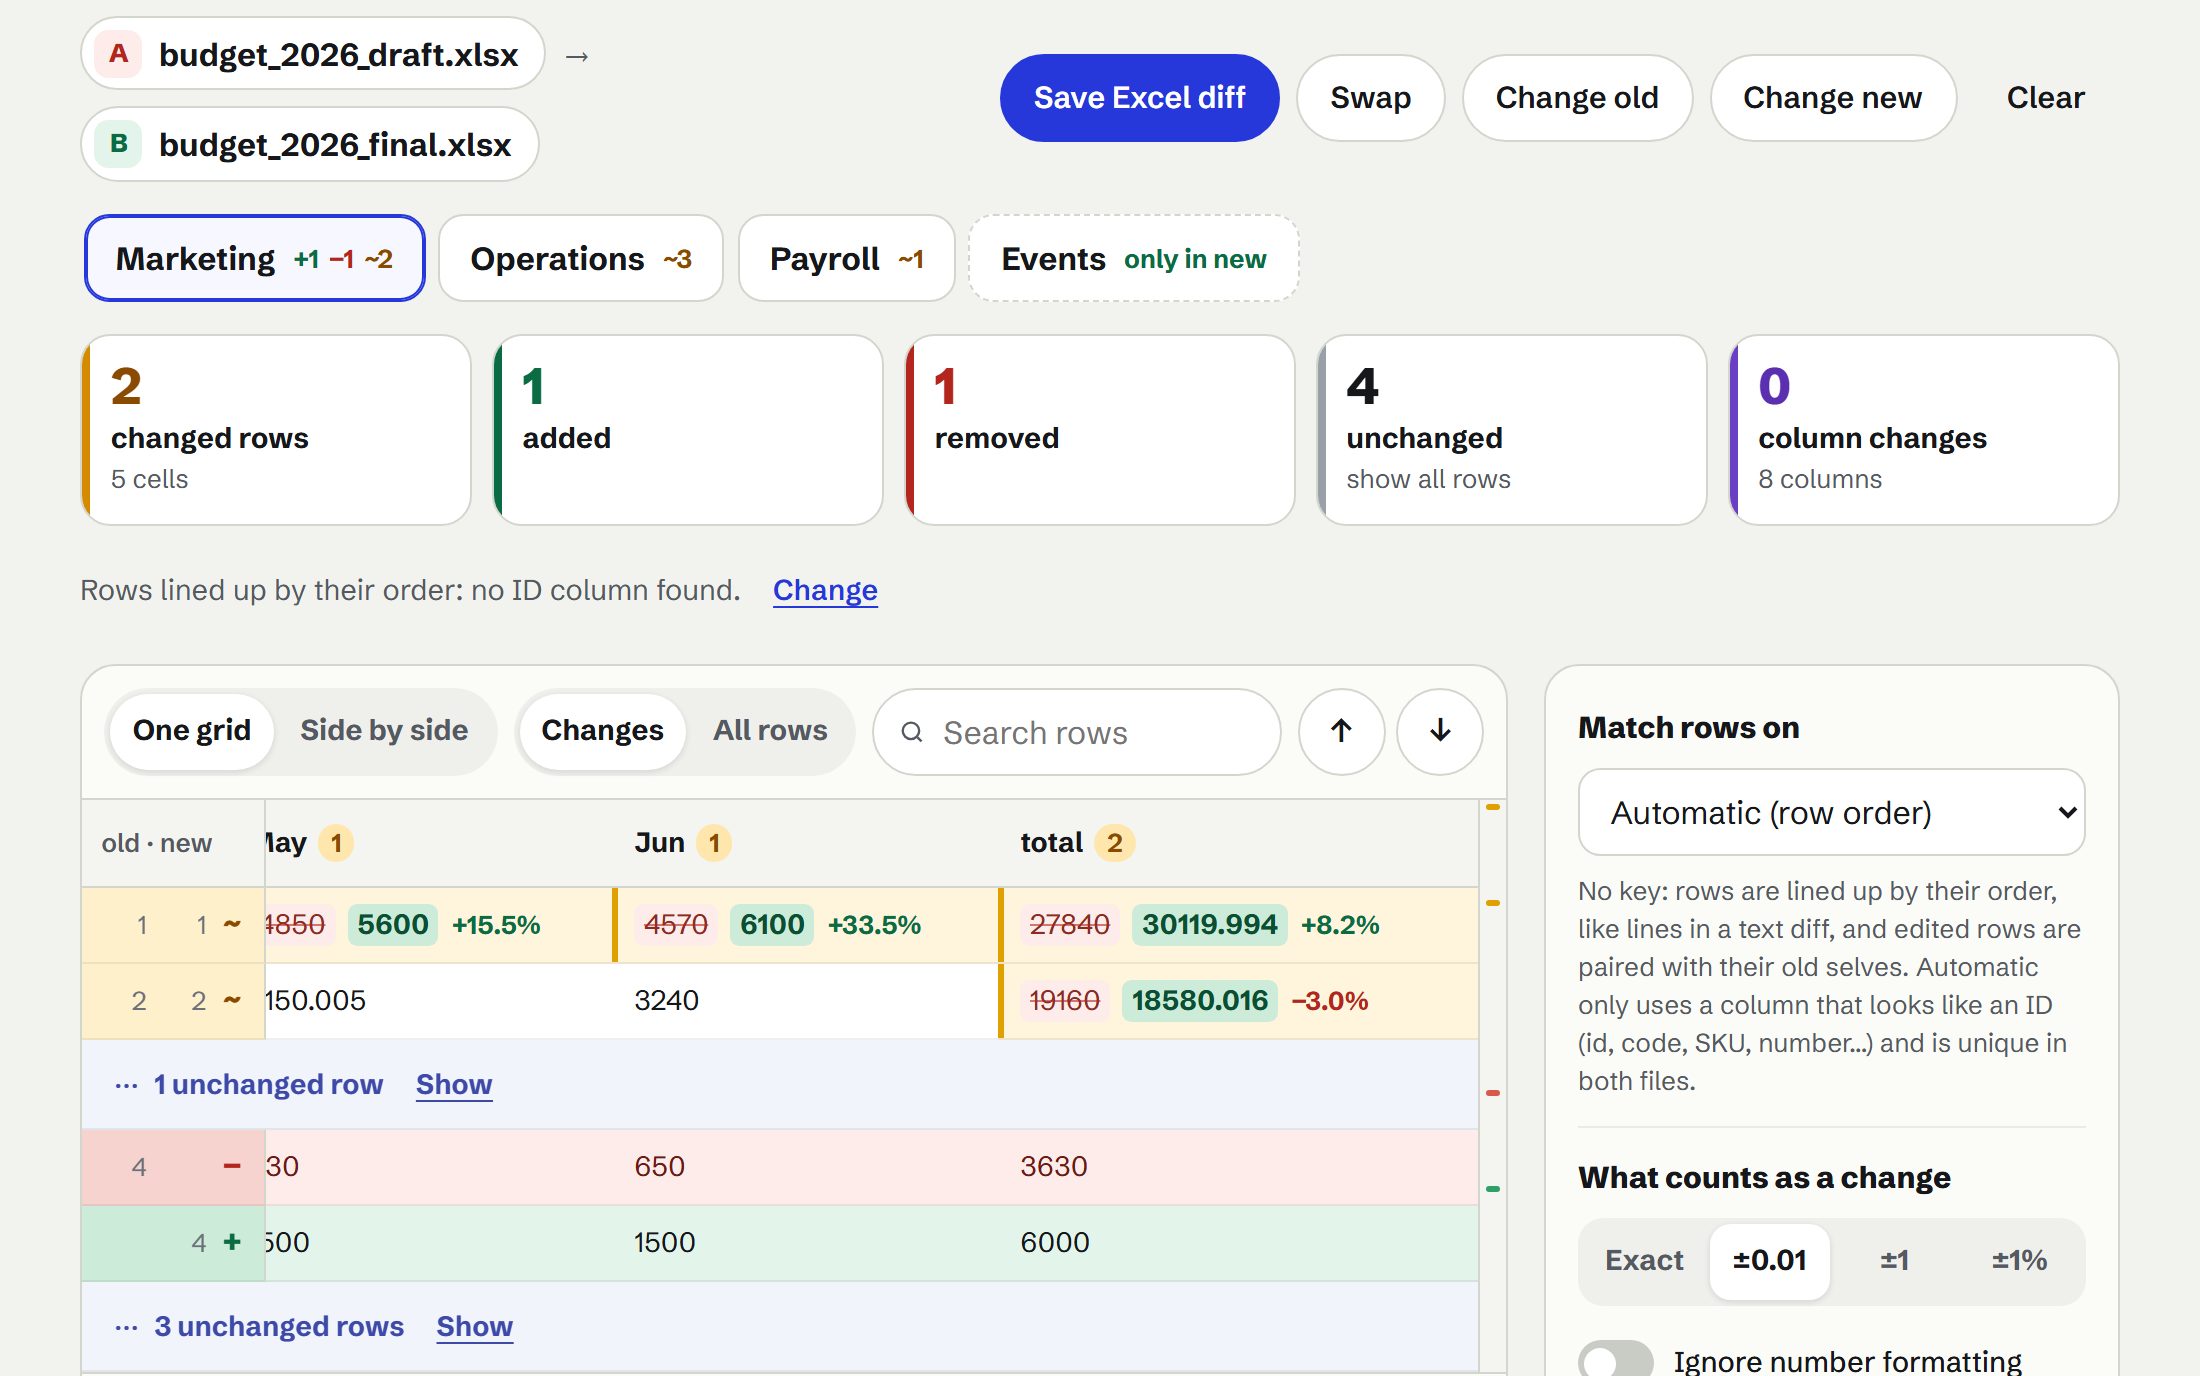
Task: Open the Operations sheet tab
Action: pos(581,258)
